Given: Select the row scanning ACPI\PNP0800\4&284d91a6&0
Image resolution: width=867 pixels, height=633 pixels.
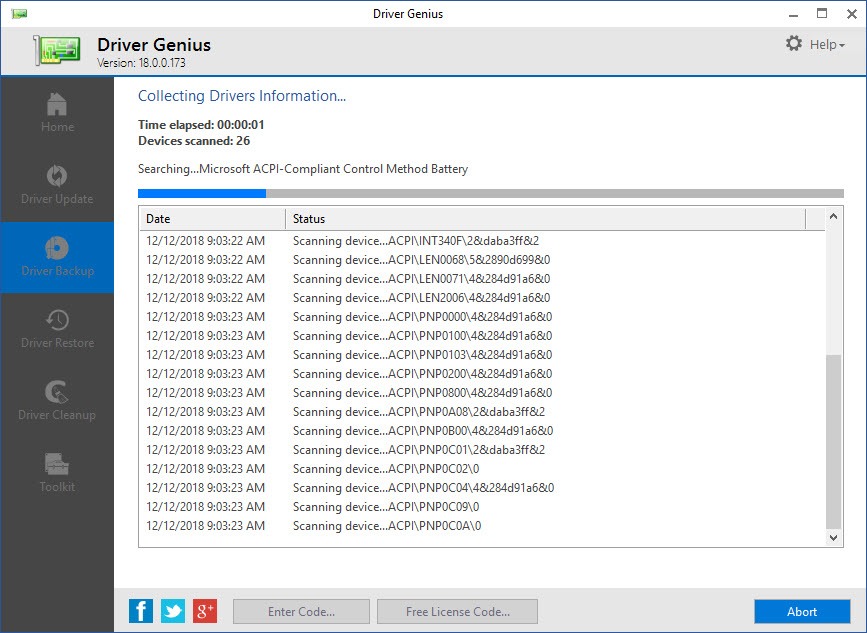Looking at the screenshot, I should pos(482,393).
